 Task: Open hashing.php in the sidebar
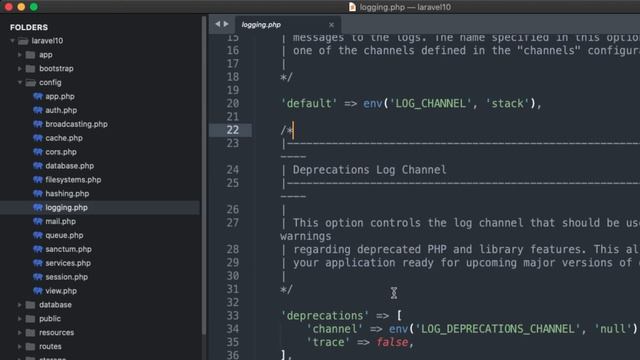click(67, 193)
